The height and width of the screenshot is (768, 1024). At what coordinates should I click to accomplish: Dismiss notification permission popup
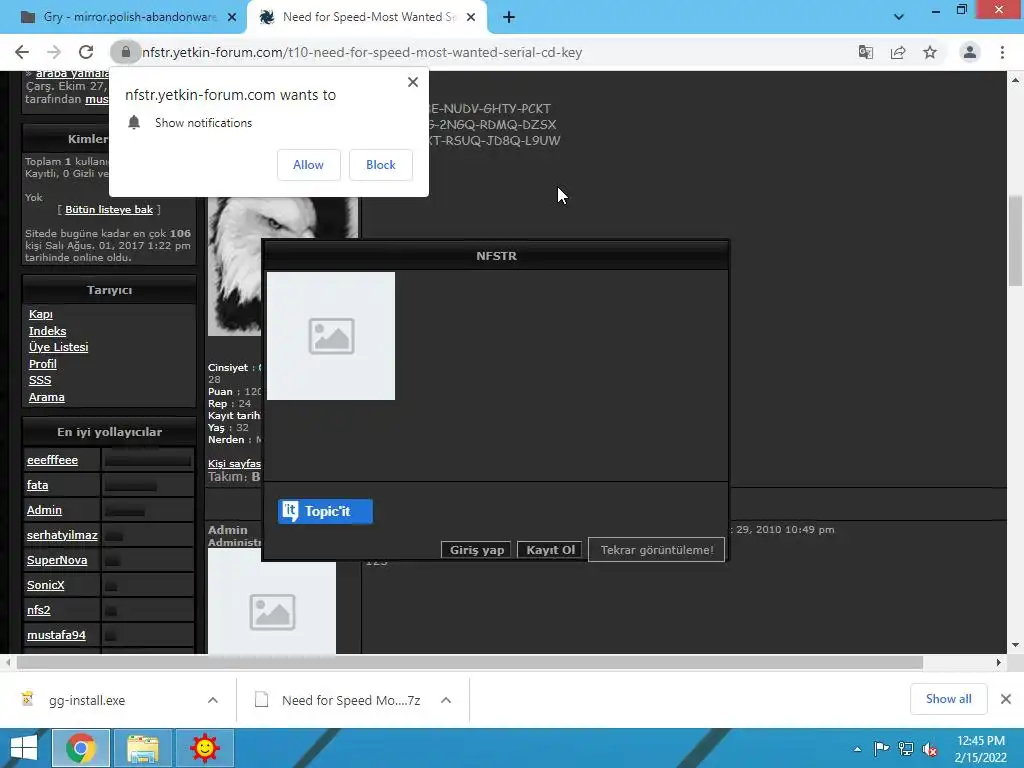[413, 82]
